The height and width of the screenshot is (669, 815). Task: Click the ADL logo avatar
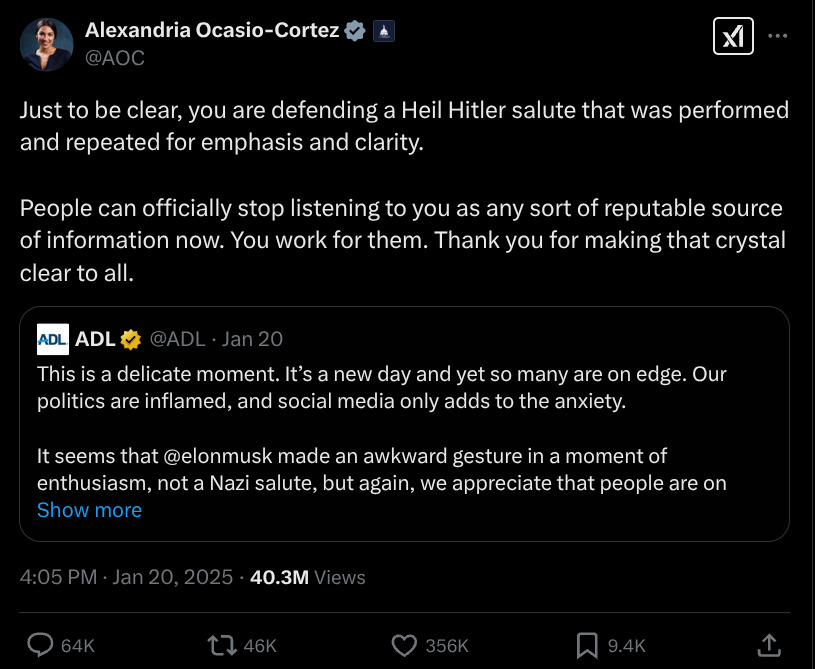[53, 339]
